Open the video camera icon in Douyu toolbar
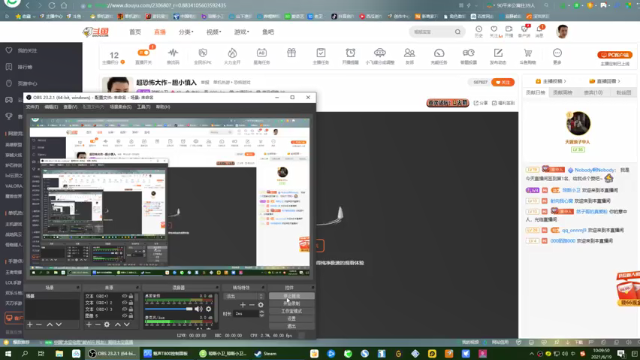640x360 pixels. coord(469,53)
